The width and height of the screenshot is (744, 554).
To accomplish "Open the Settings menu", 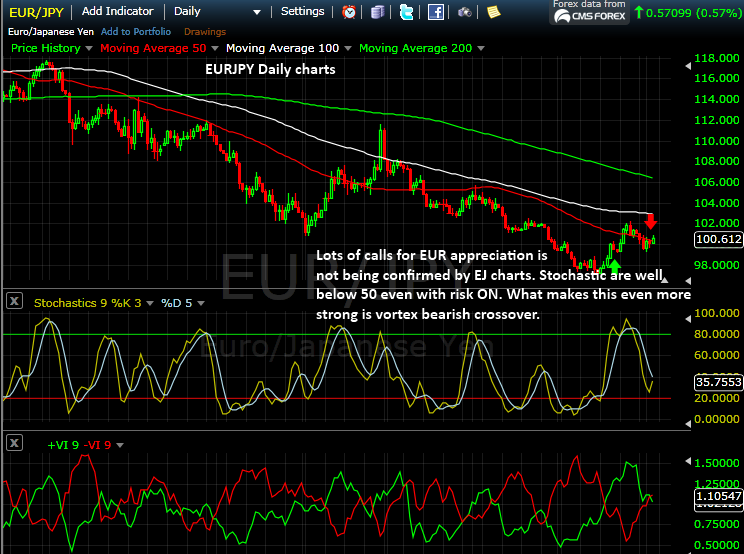I will click(302, 11).
